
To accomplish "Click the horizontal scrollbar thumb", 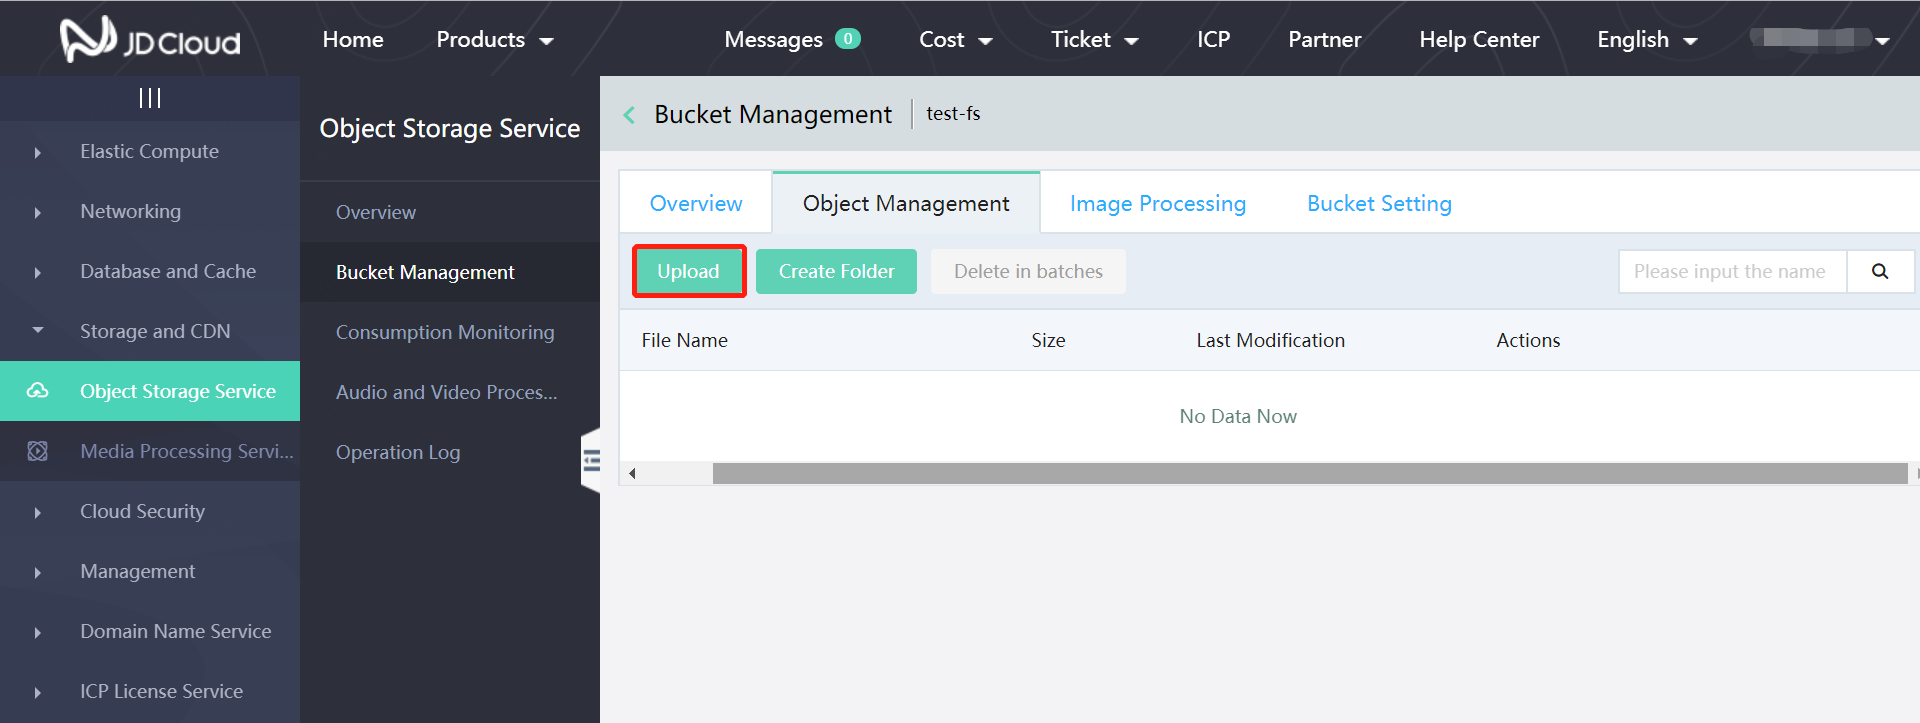I will [x=1310, y=473].
